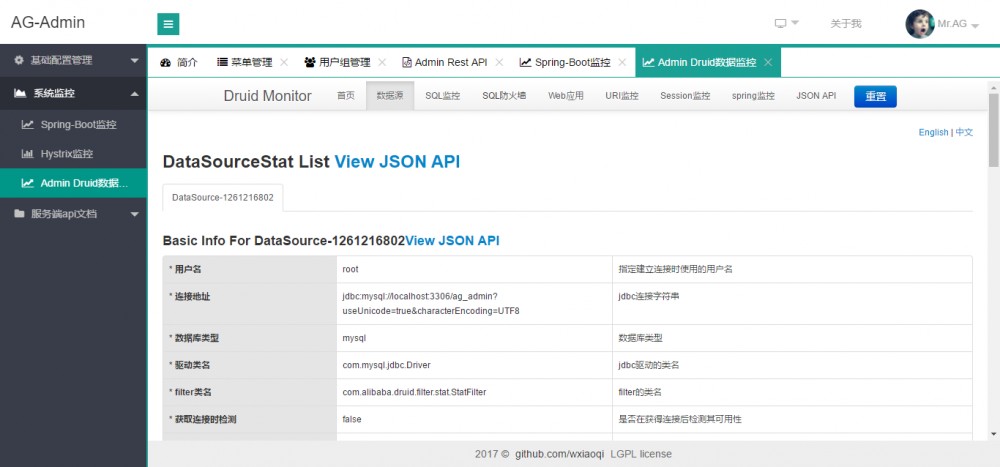Open Basic Info View JSON API link
The height and width of the screenshot is (467, 1000).
coord(452,241)
